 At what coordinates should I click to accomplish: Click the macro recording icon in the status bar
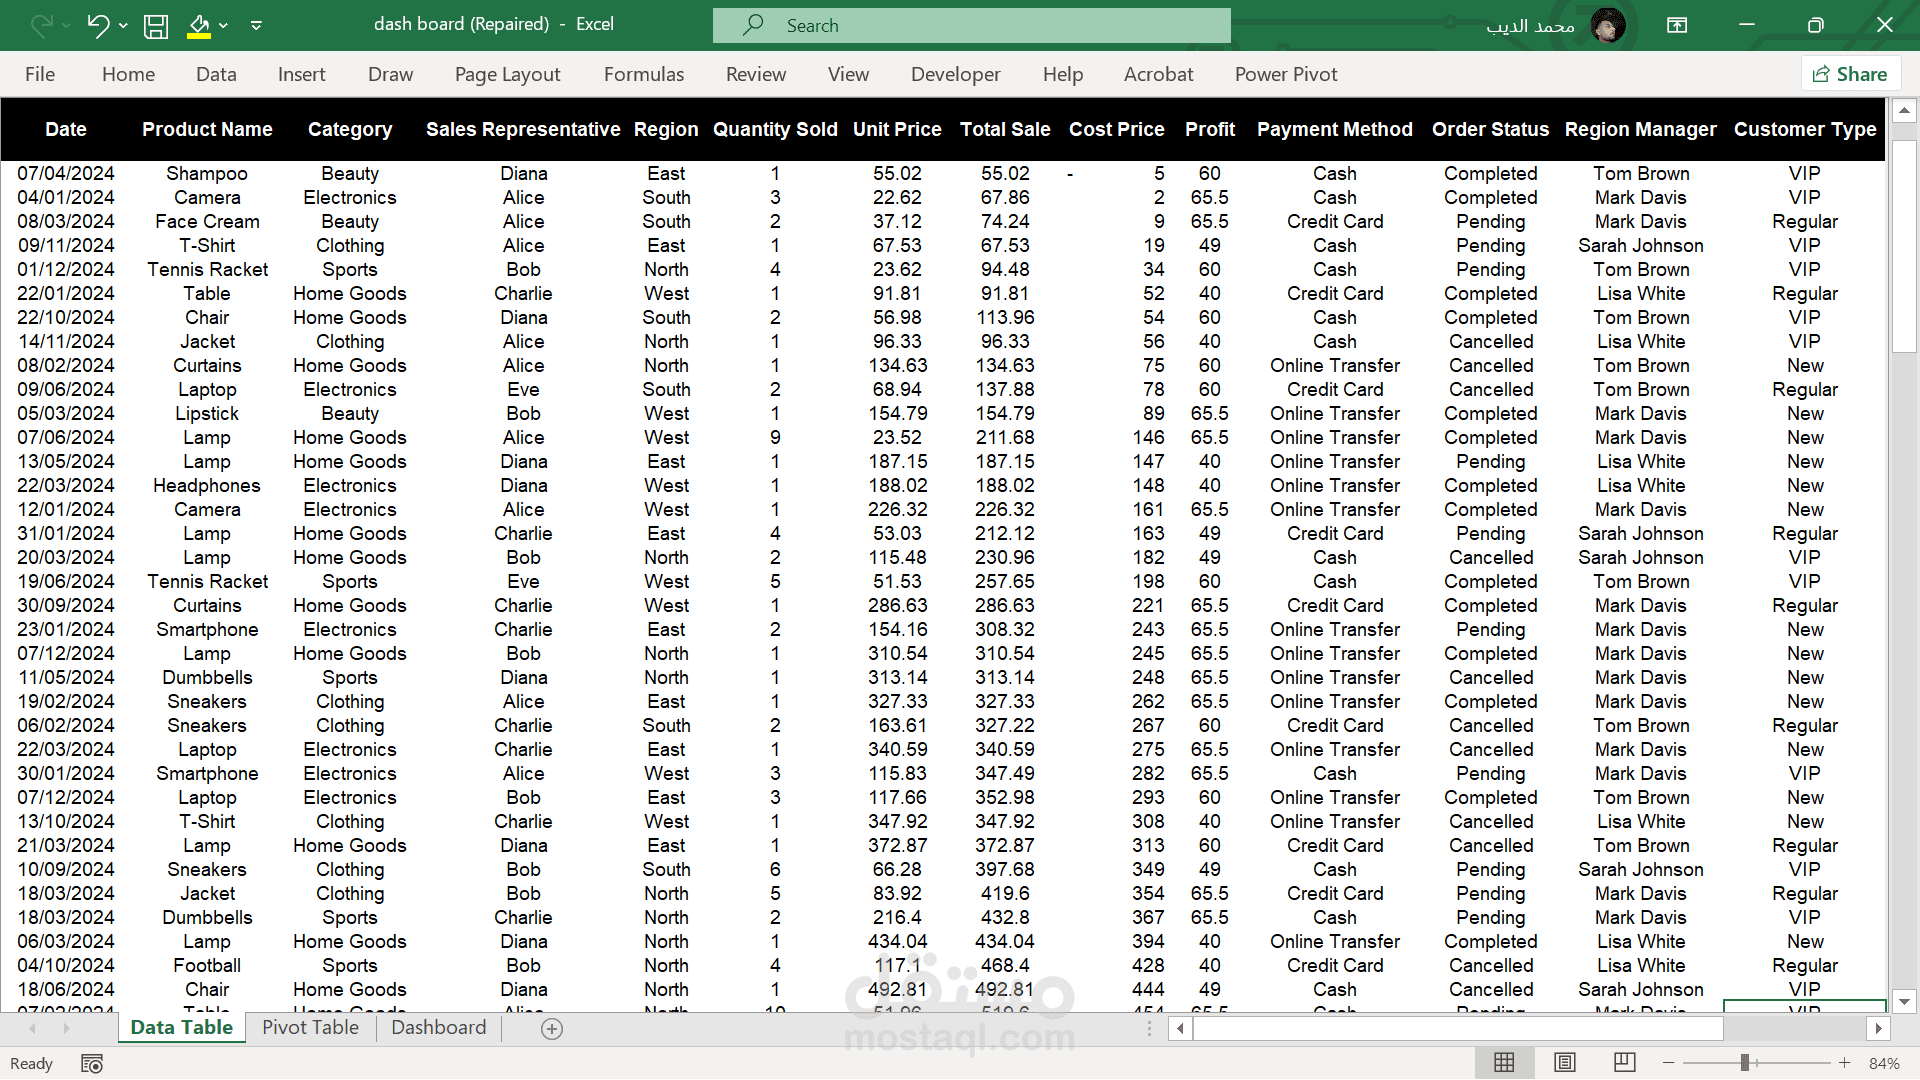[92, 1063]
